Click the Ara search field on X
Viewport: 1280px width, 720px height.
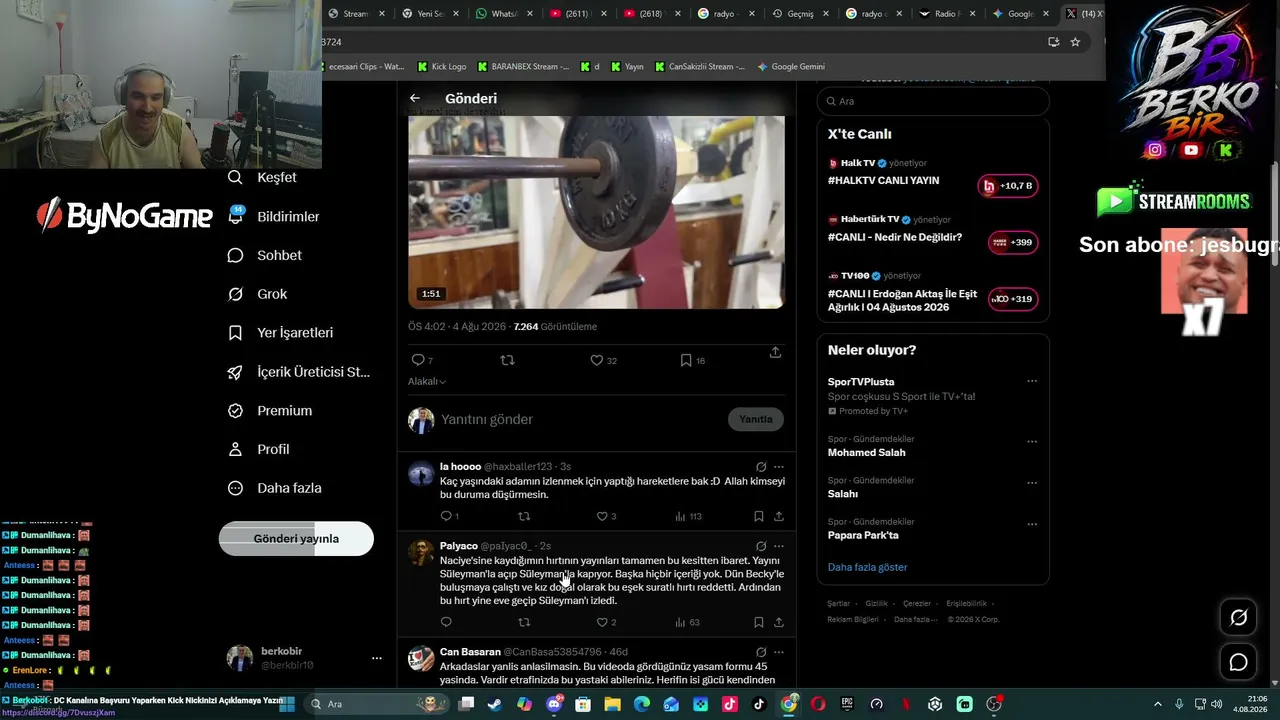click(x=933, y=101)
